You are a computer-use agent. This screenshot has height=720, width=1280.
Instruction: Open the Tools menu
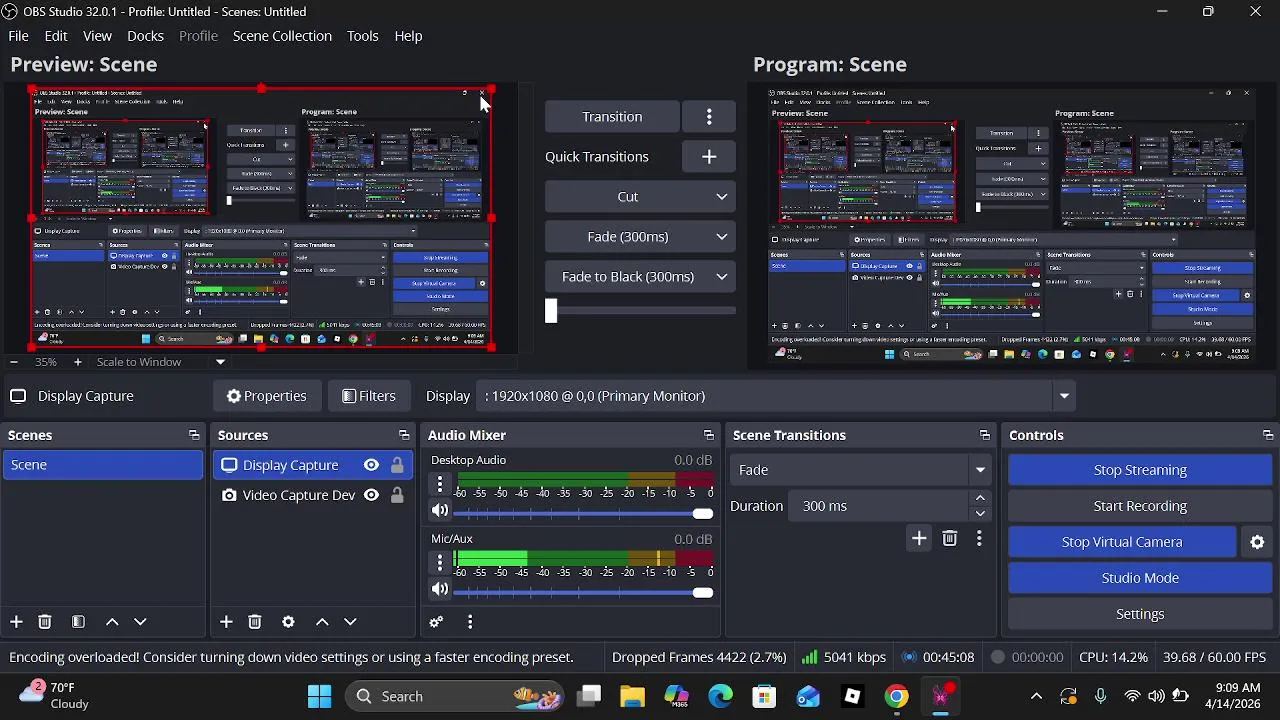coord(362,36)
